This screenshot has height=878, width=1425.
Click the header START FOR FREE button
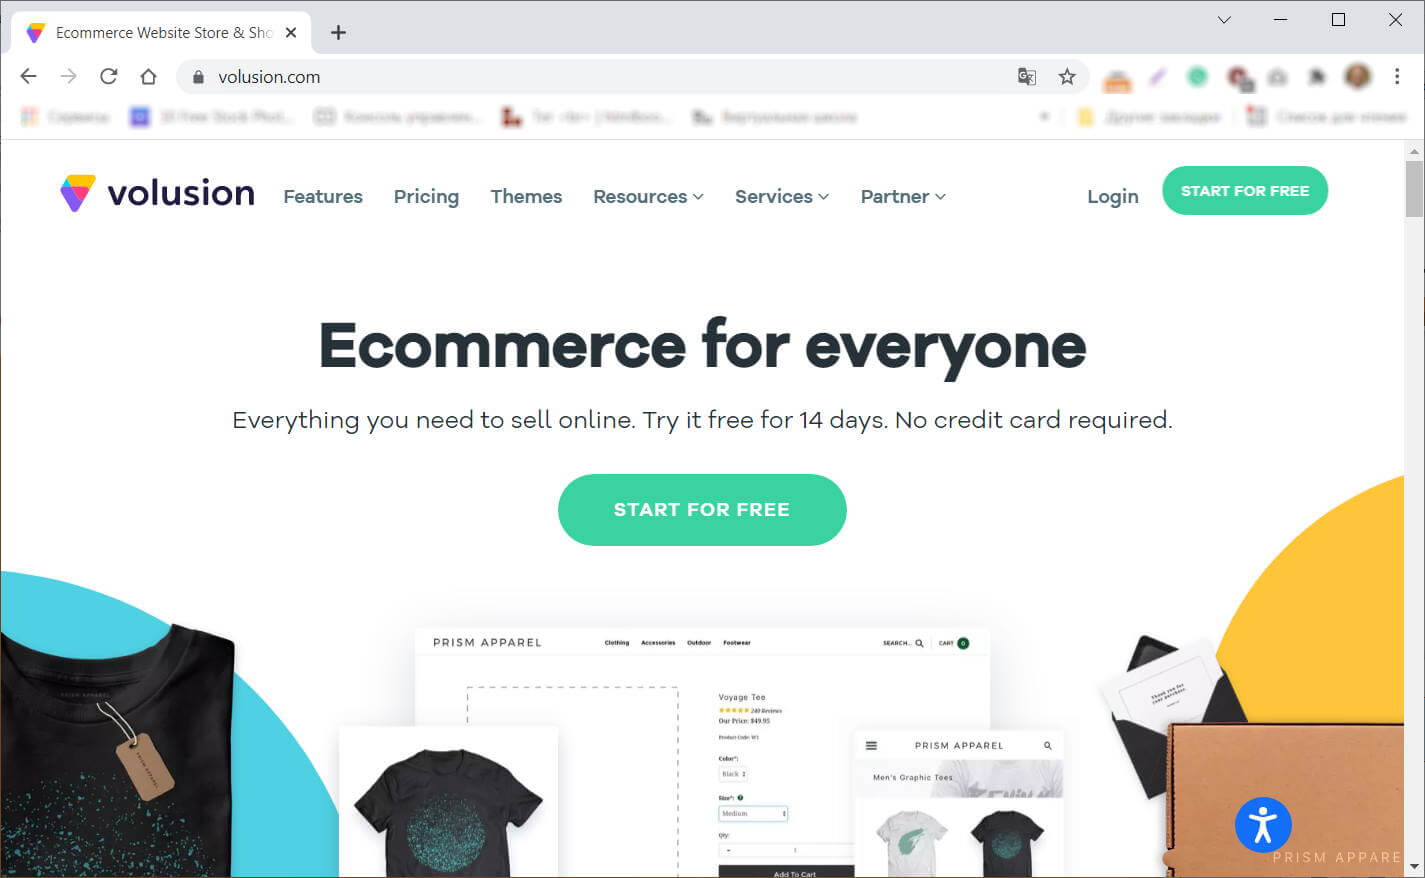tap(1245, 191)
